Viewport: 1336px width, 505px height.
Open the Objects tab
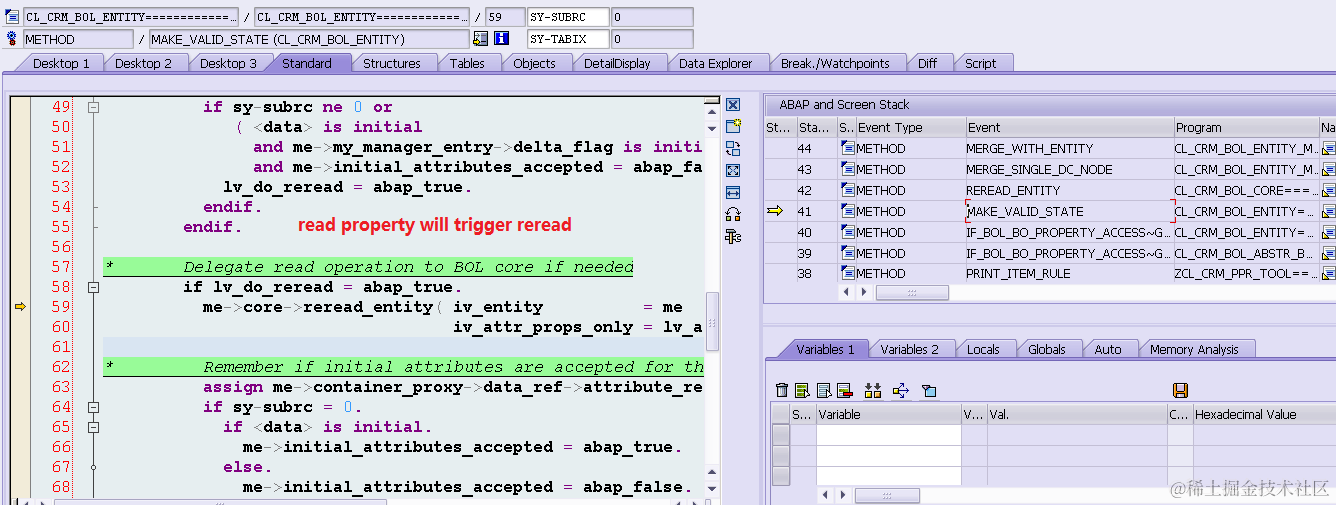[534, 63]
